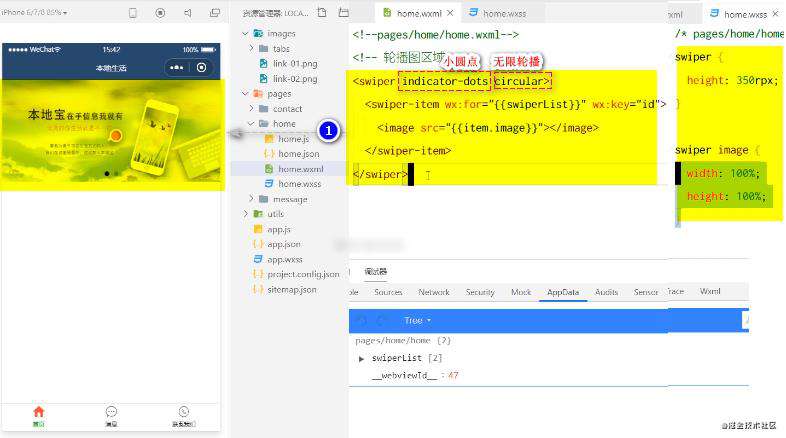The height and width of the screenshot is (438, 786).
Task: Open the iPhone 6/7/8 device dropdown
Action: tap(34, 12)
